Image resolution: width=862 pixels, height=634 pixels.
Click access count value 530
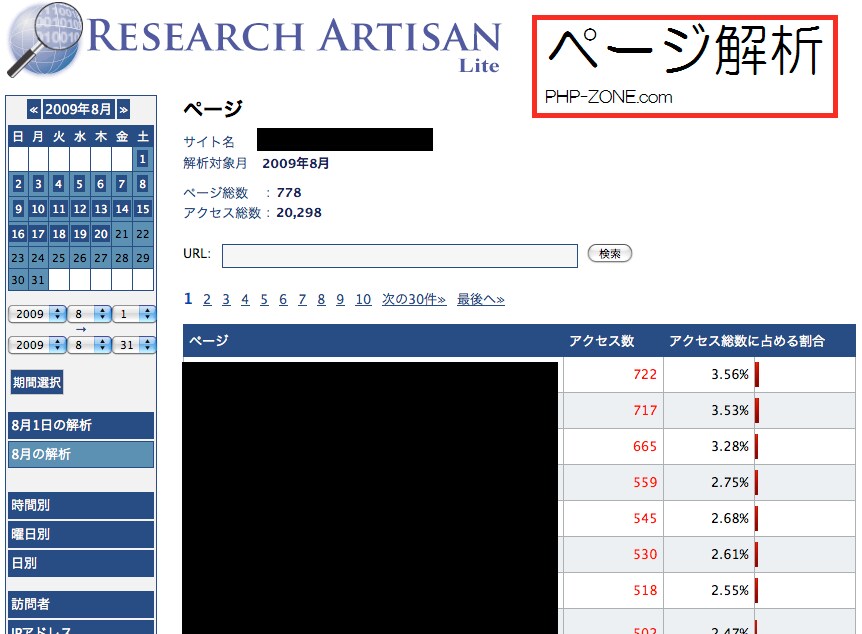[x=645, y=554]
